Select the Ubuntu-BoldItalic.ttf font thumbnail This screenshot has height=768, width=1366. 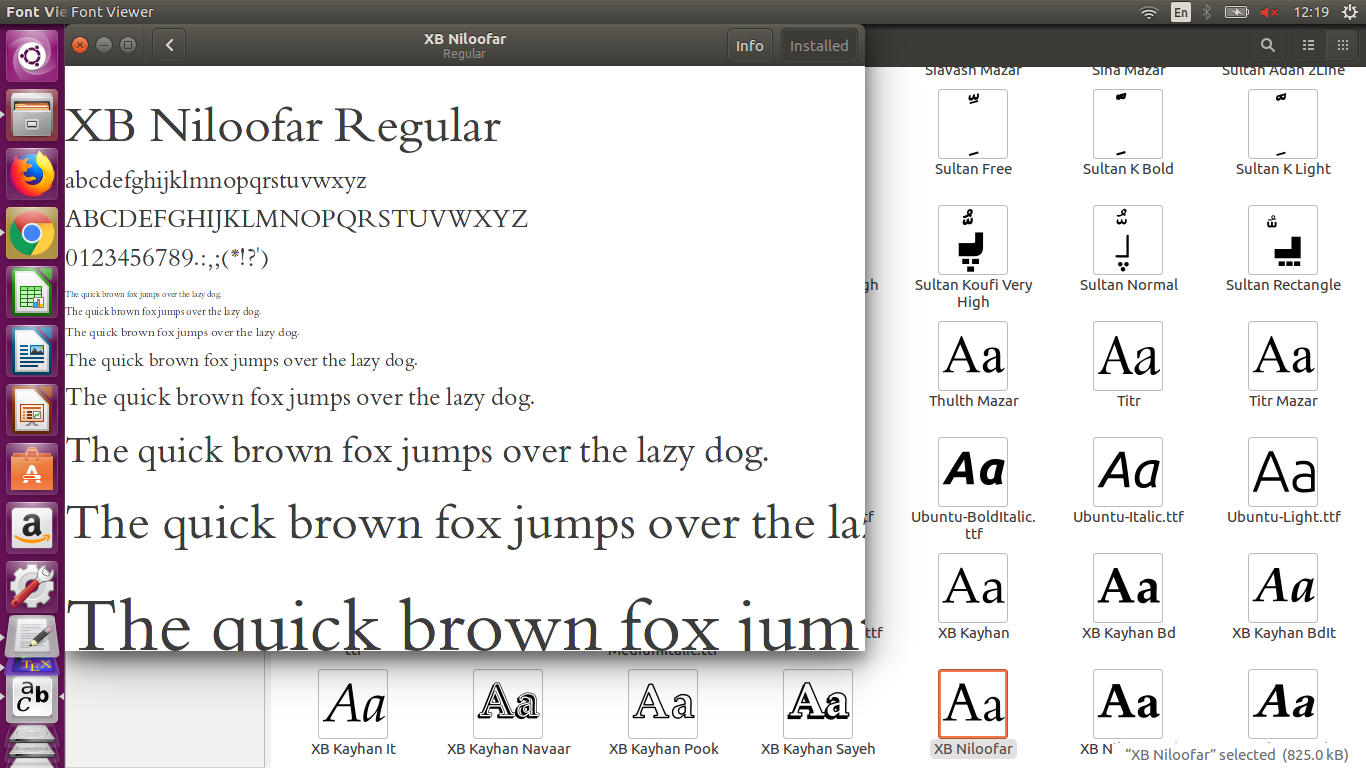973,472
